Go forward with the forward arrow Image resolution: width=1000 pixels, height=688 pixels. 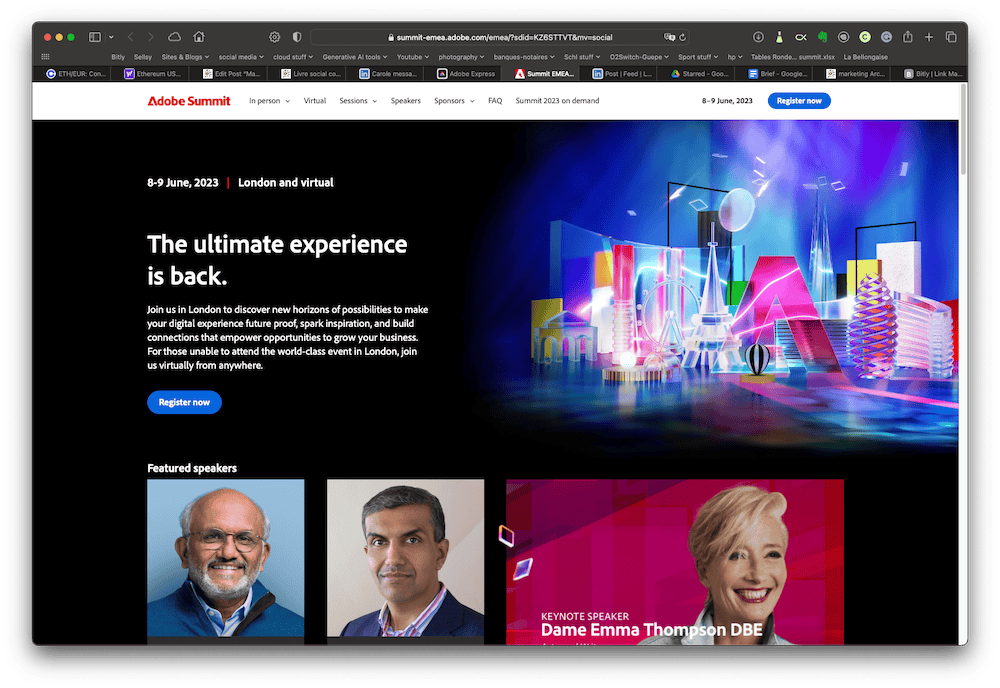click(x=151, y=37)
